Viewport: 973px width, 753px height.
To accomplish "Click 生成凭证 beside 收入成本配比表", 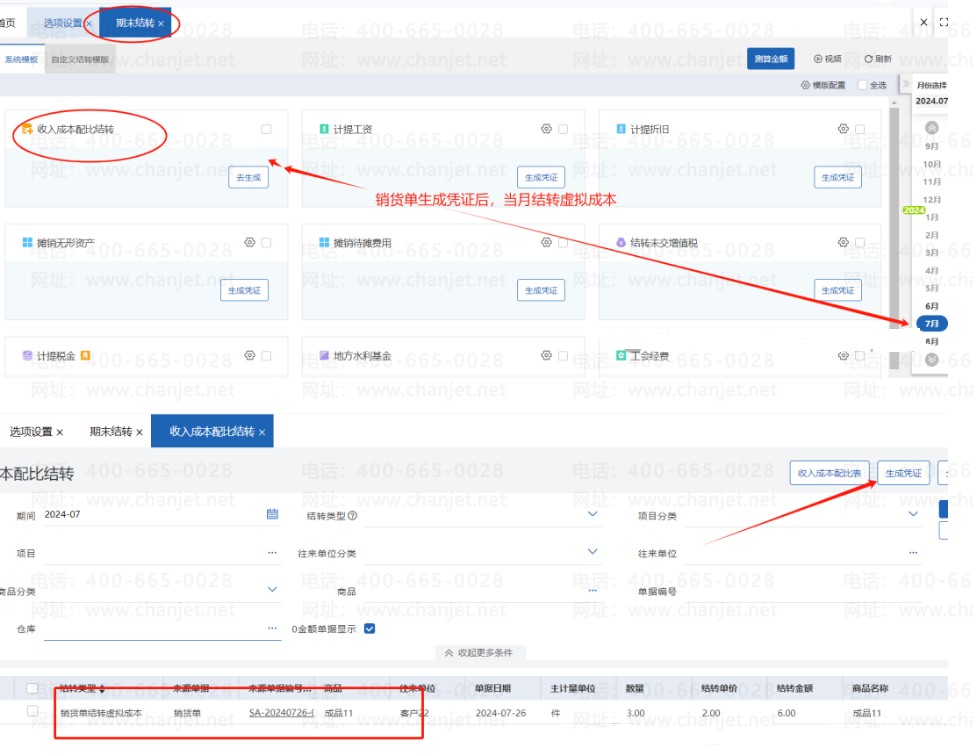I will (x=903, y=473).
